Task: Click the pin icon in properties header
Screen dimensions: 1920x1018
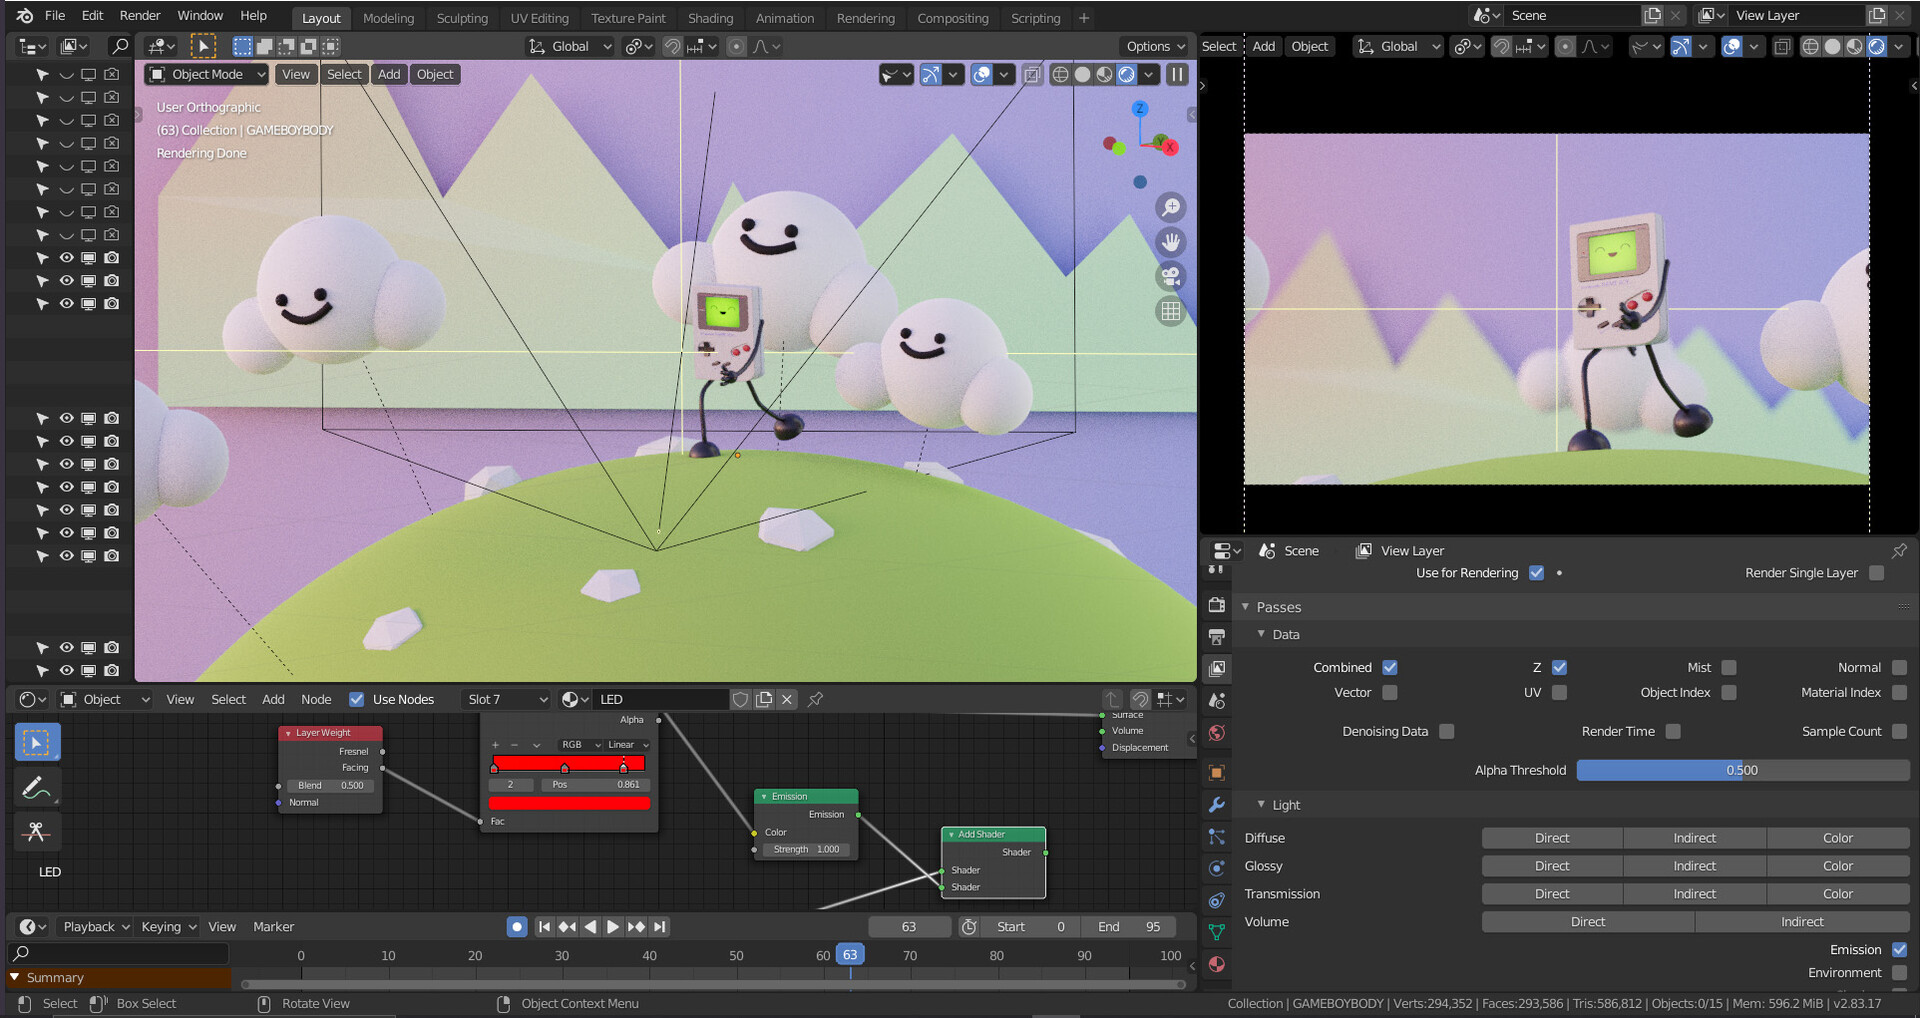Action: [x=1899, y=551]
